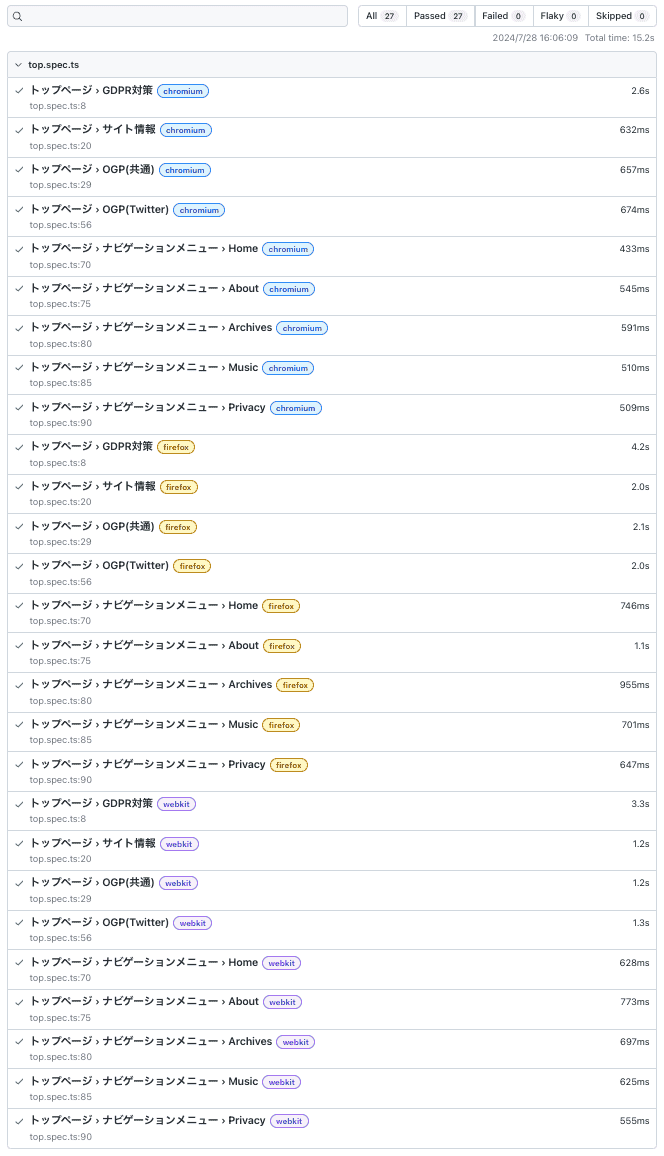This screenshot has height=1156, width=664.
Task: Click chromium badge on サイト情報 test
Action: click(x=185, y=130)
